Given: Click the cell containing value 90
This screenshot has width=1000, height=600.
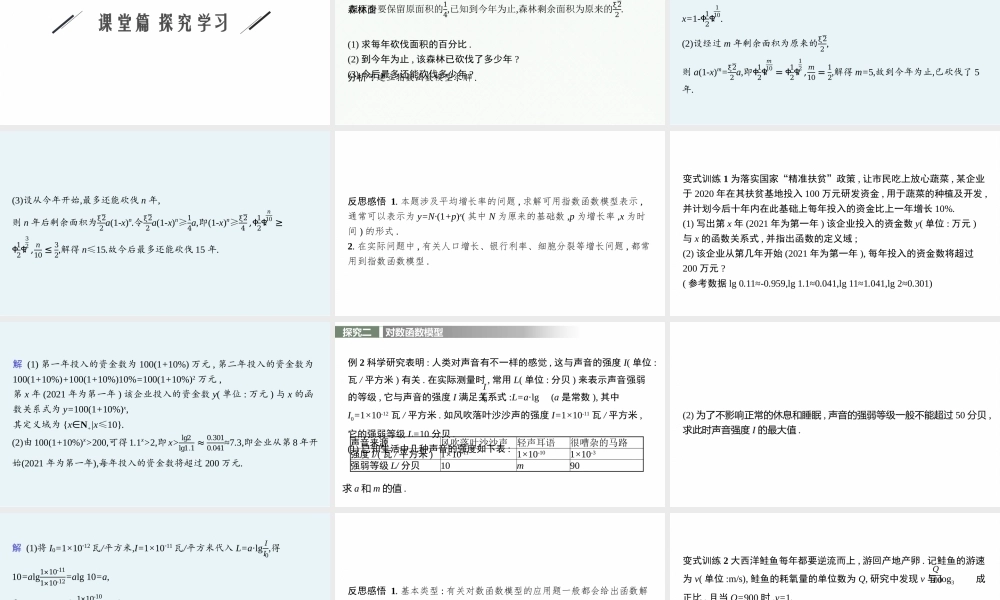Looking at the screenshot, I should click(574, 463).
